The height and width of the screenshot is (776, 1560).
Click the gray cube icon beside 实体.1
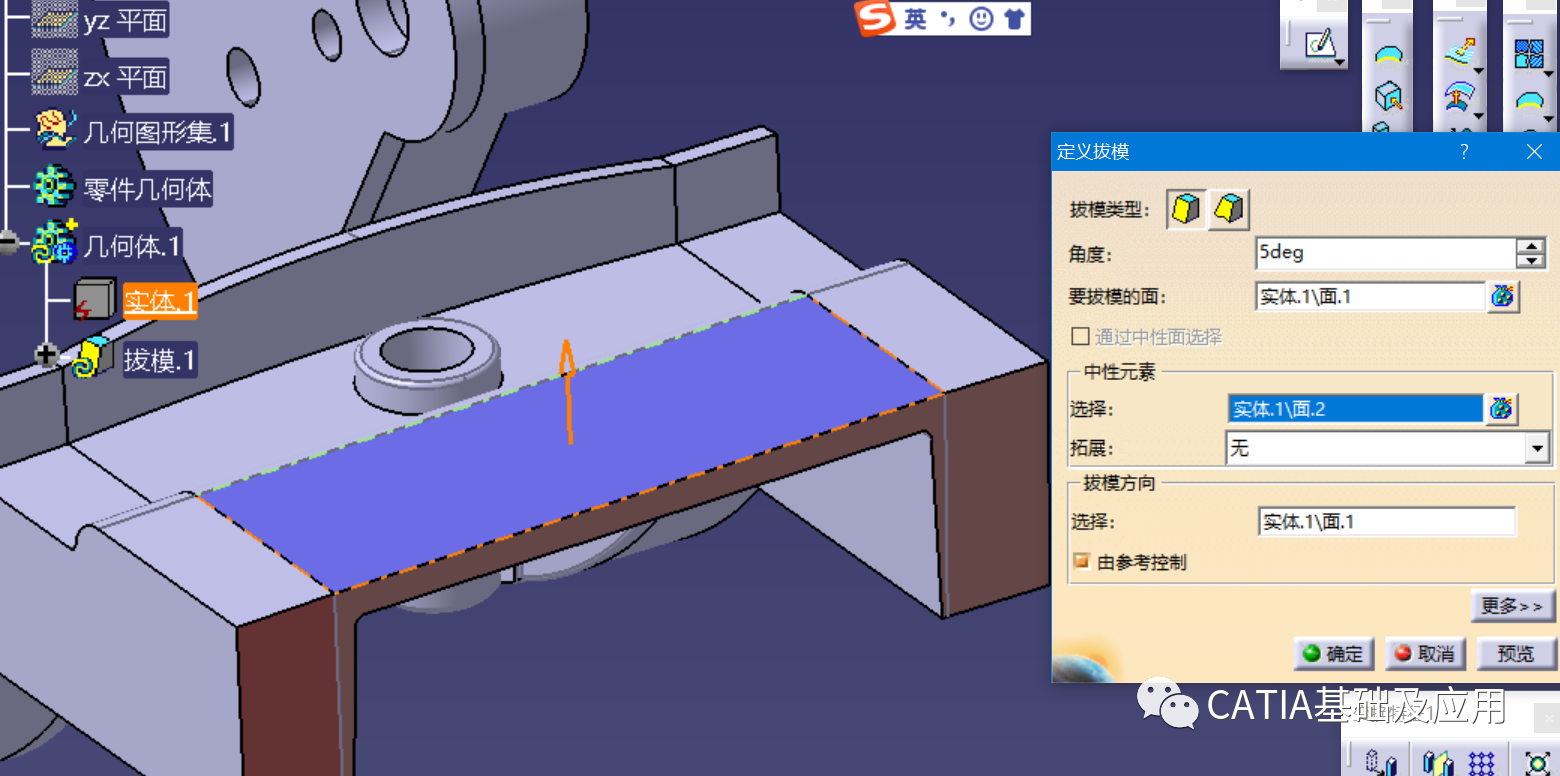[96, 300]
